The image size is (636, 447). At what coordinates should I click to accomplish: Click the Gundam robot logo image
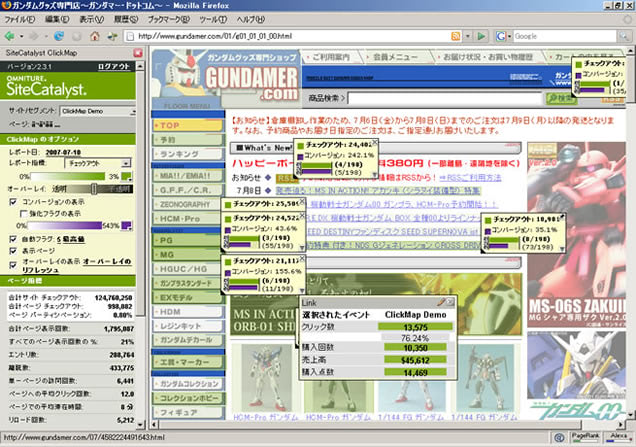(176, 77)
